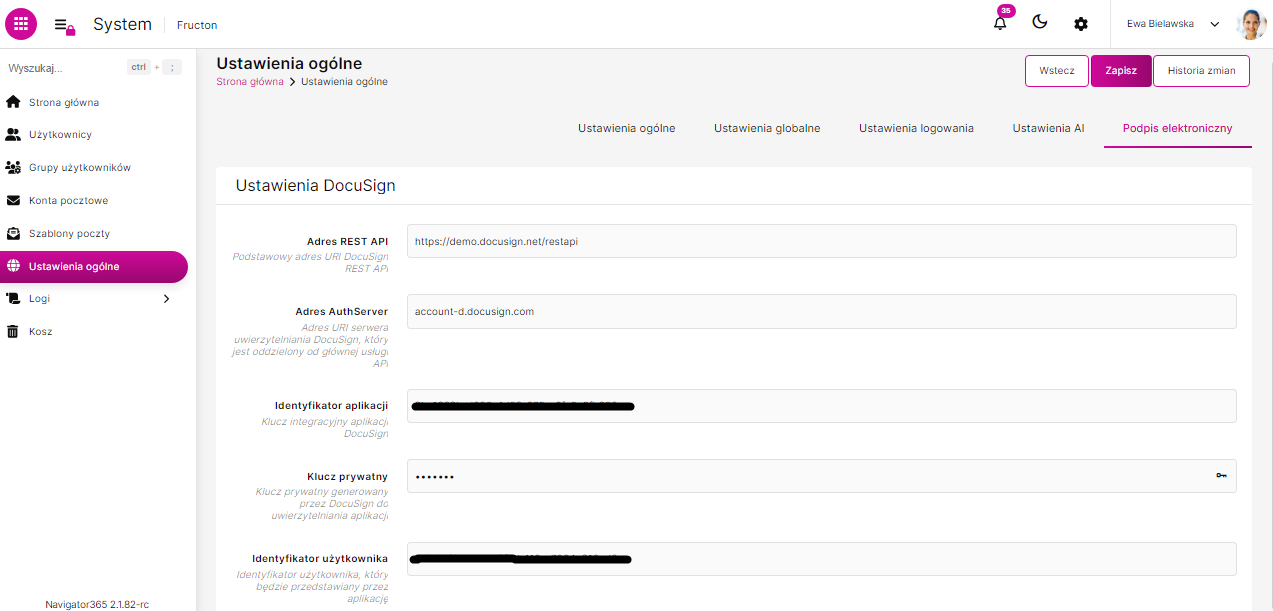Screen dimensions: 1273x611
Task: Open the settings gear icon
Action: pyautogui.click(x=1081, y=24)
